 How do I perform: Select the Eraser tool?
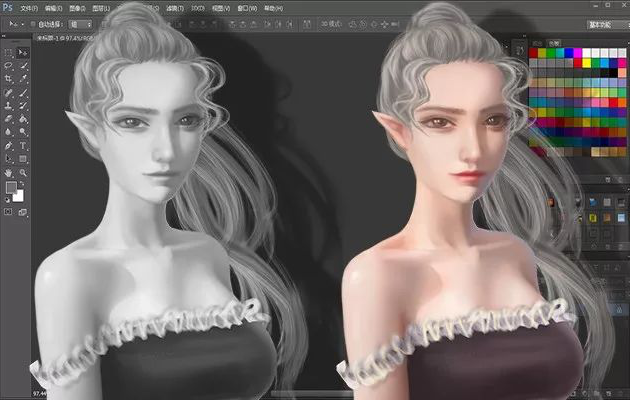(x=8, y=119)
